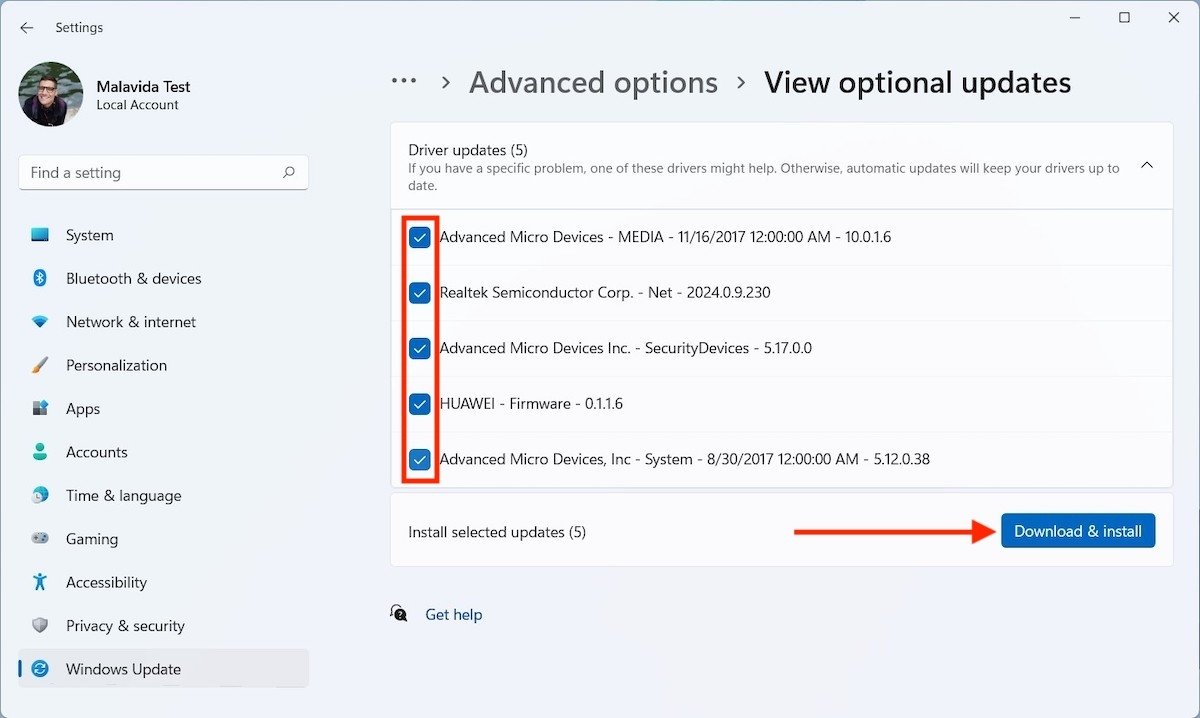1200x718 pixels.
Task: Click the Realtek Semiconductor Corp. Net 2024.0.9.230 text
Action: (x=605, y=293)
